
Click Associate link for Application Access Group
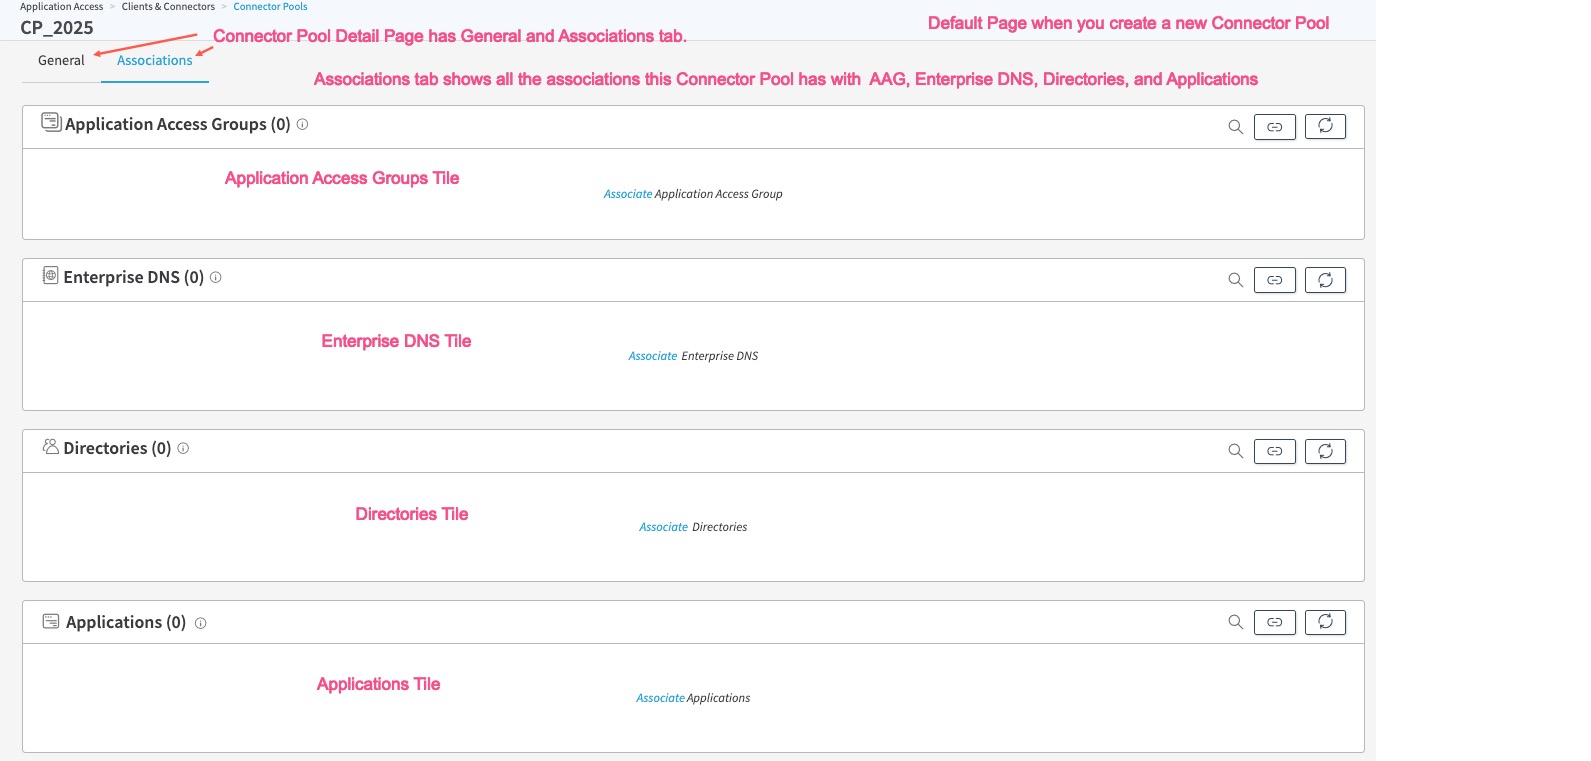tap(627, 194)
